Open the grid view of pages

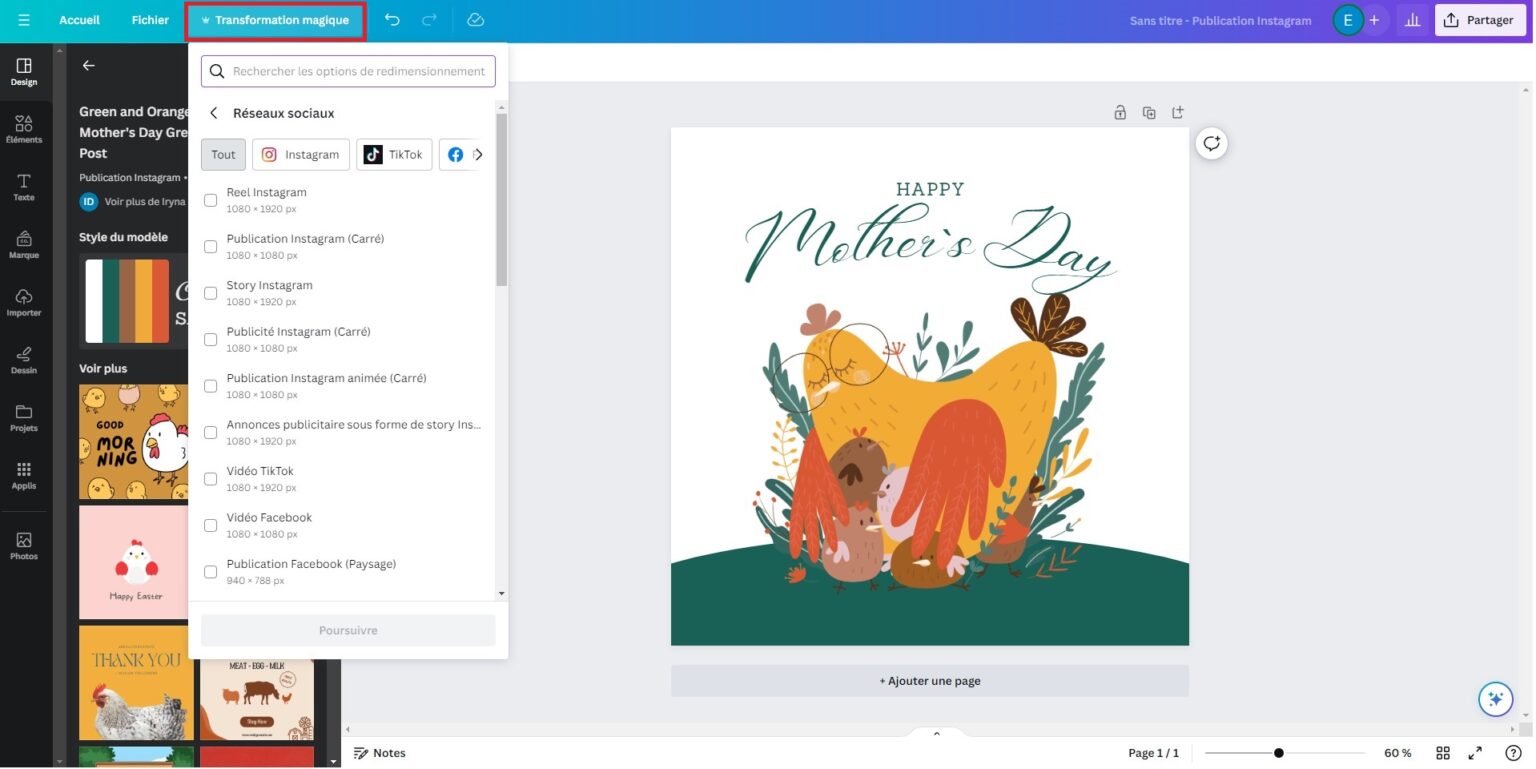(x=1443, y=753)
